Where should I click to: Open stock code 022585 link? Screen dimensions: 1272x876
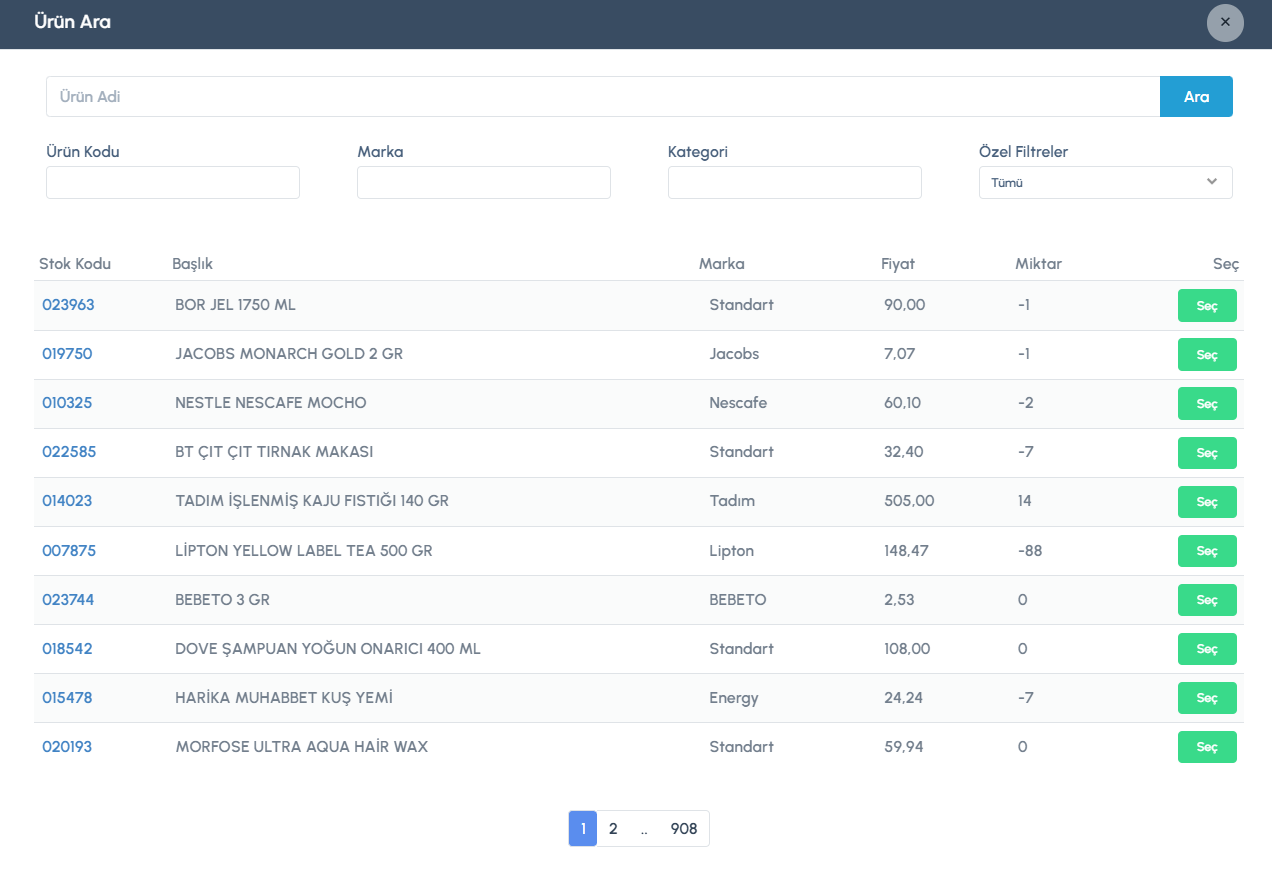click(69, 452)
